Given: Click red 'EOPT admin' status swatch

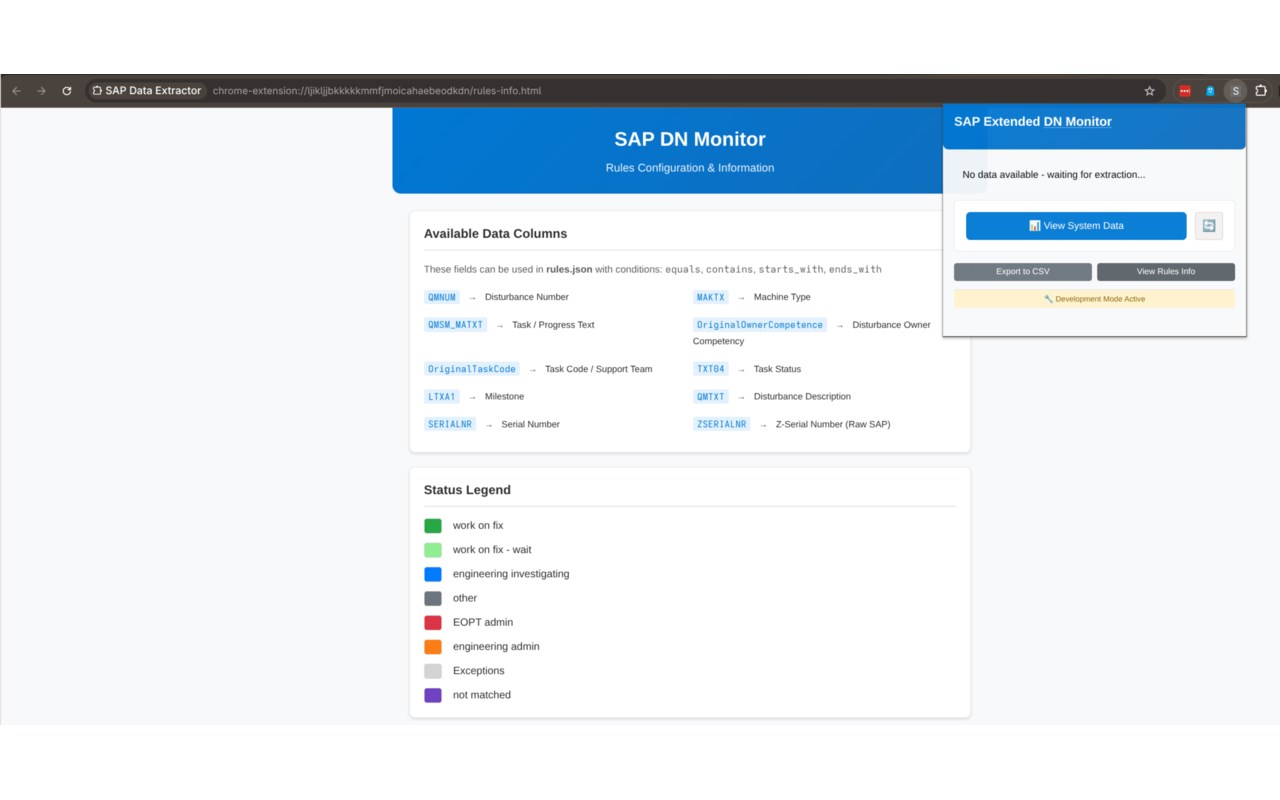Looking at the screenshot, I should [433, 623].
